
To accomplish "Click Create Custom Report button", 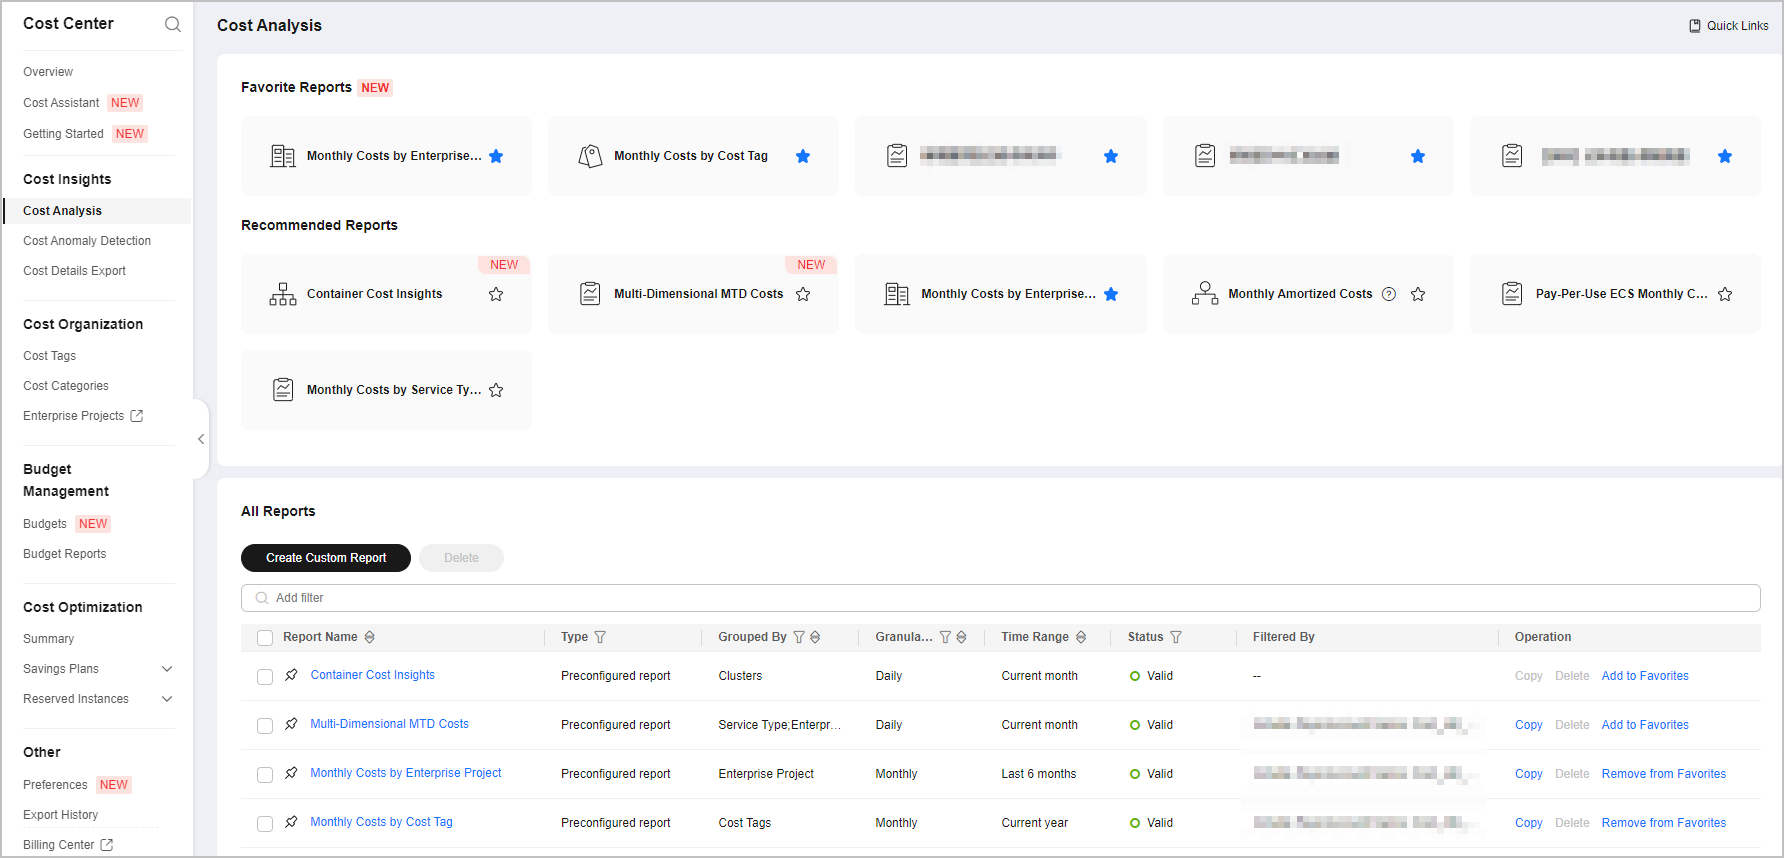I will (x=326, y=558).
